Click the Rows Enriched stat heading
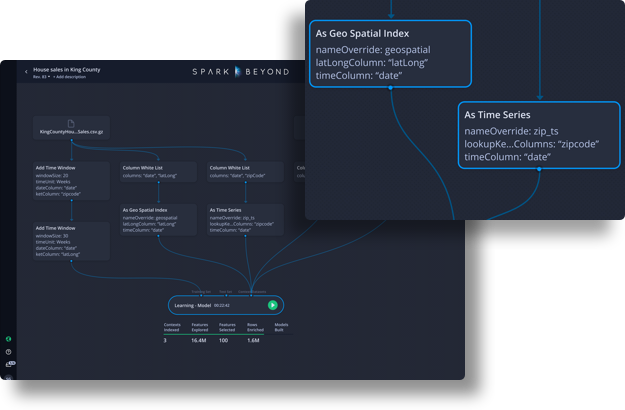 coord(255,327)
